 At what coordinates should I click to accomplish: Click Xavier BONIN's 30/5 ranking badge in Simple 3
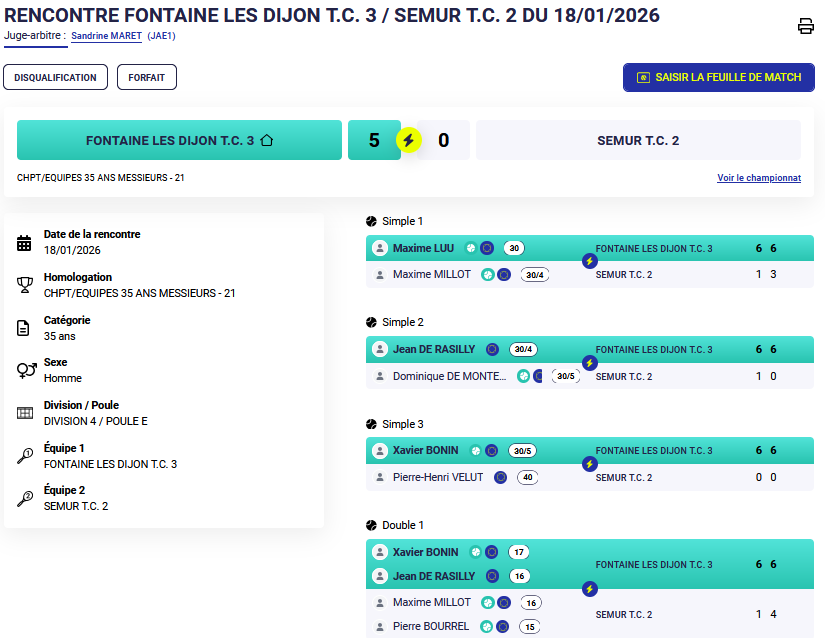coord(523,451)
